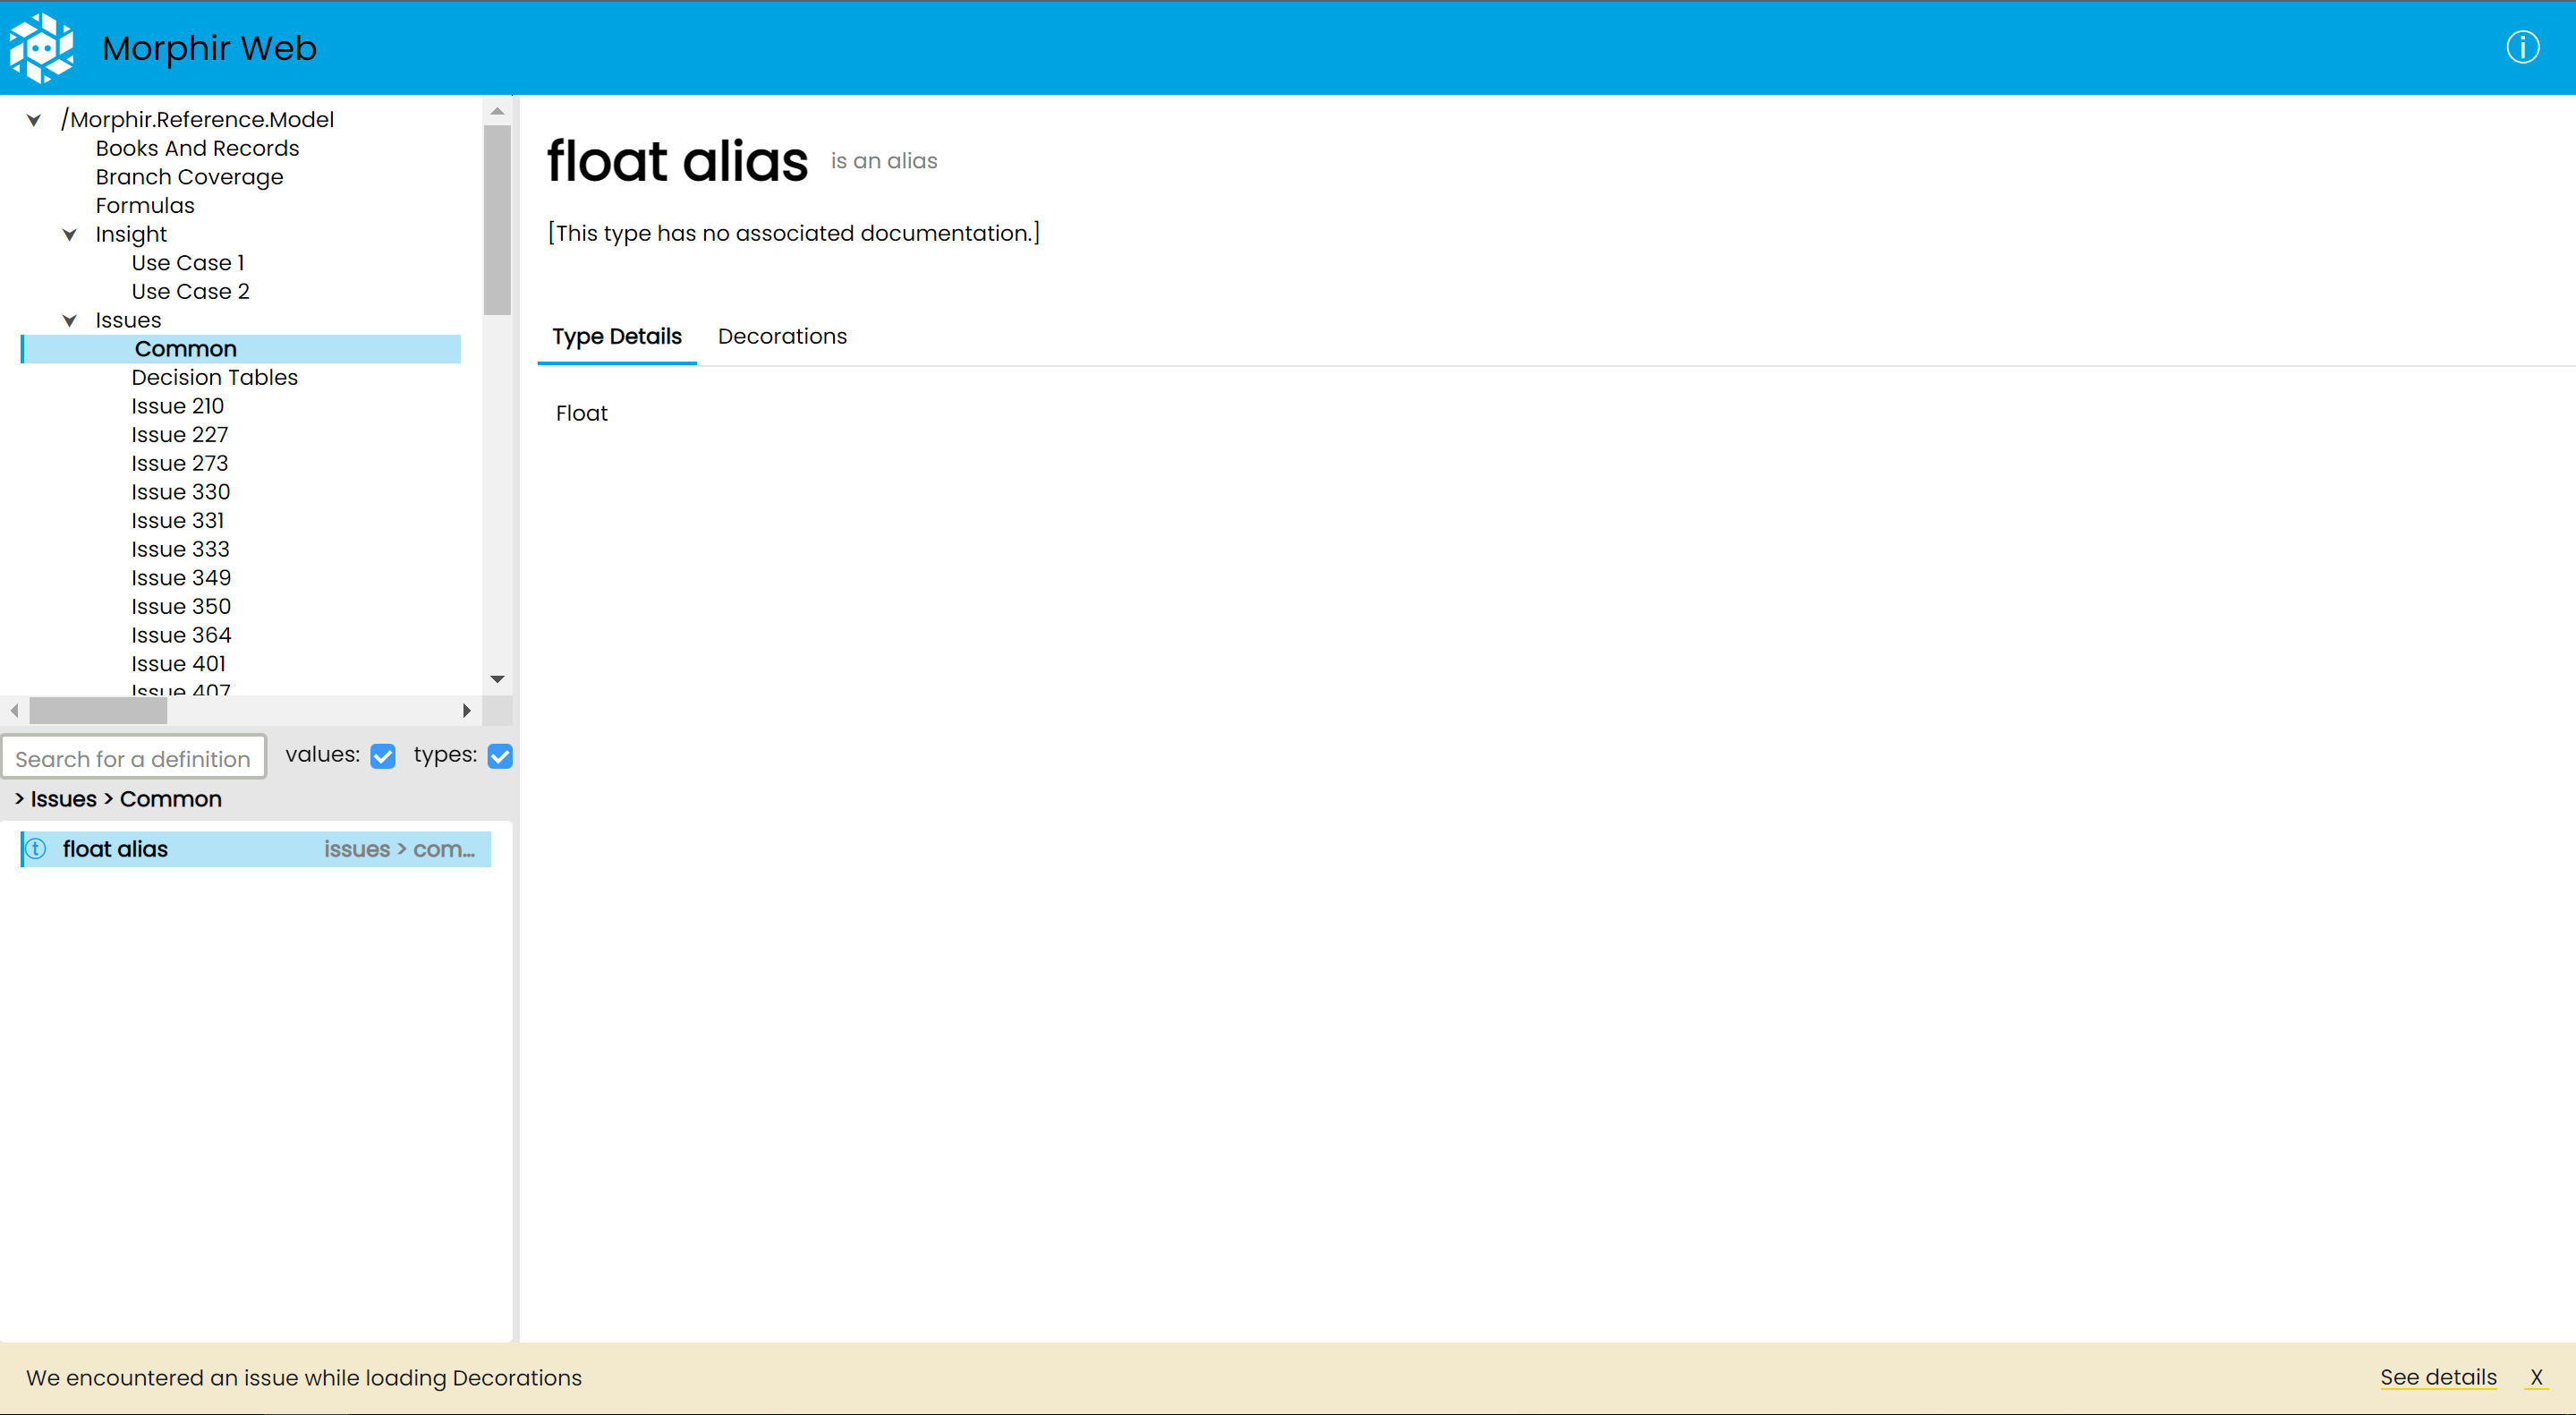The width and height of the screenshot is (2576, 1415).
Task: Click horizontal scroll left arrow
Action: [x=14, y=711]
